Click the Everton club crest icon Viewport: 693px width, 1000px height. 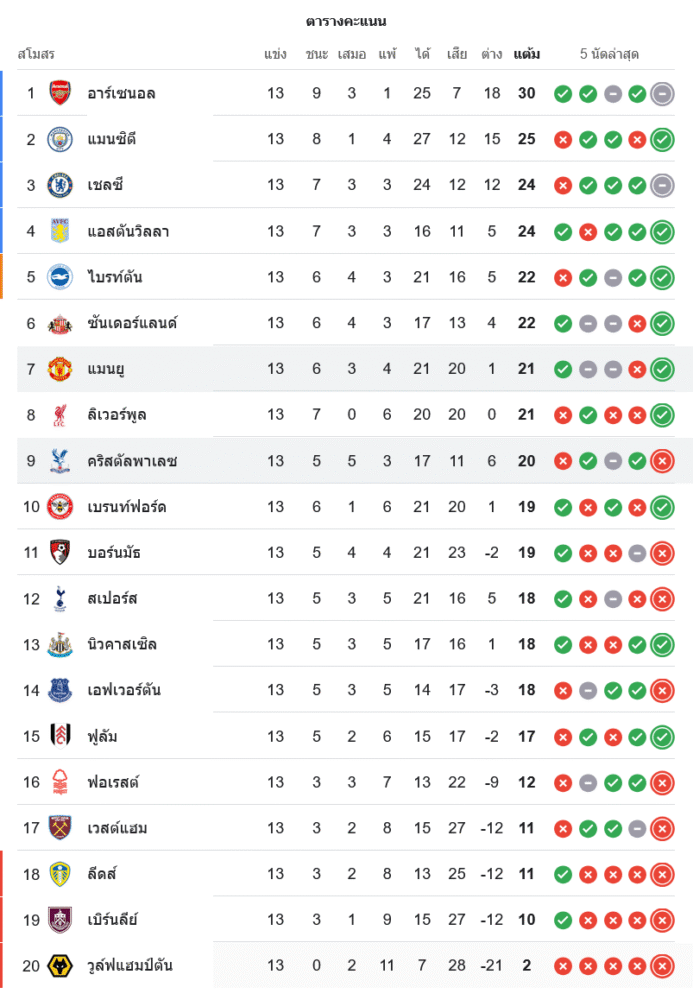click(60, 690)
